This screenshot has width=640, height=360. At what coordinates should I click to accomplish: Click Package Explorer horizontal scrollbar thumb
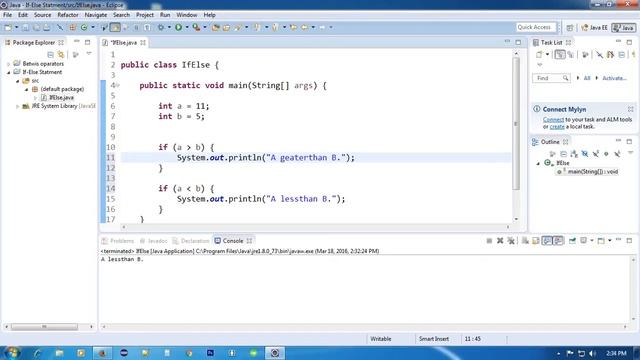(44, 327)
